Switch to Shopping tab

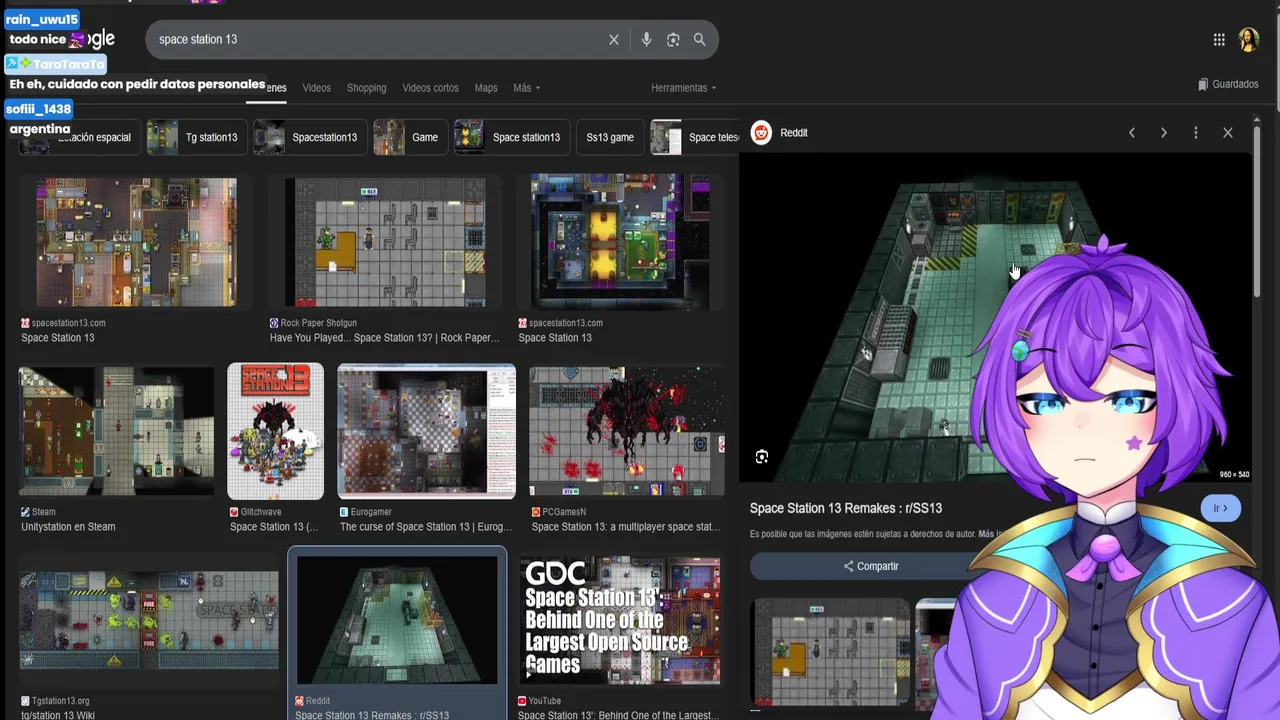366,88
